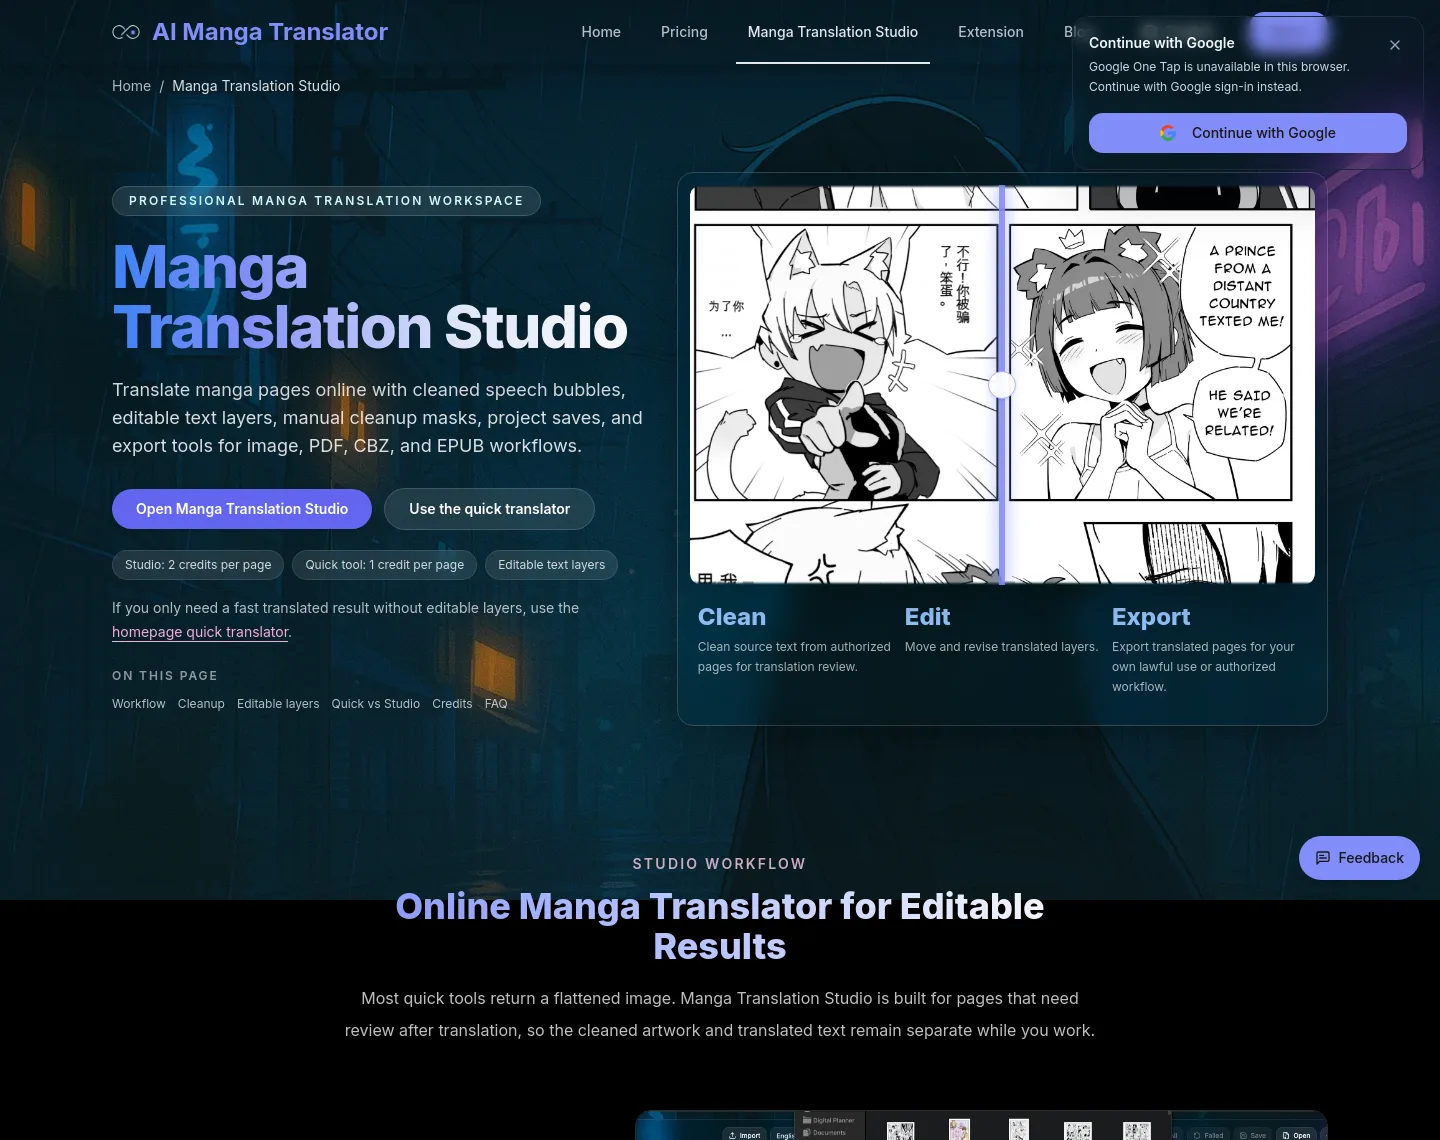
Task: Click the original Chinese manga panel
Action: 846,362
